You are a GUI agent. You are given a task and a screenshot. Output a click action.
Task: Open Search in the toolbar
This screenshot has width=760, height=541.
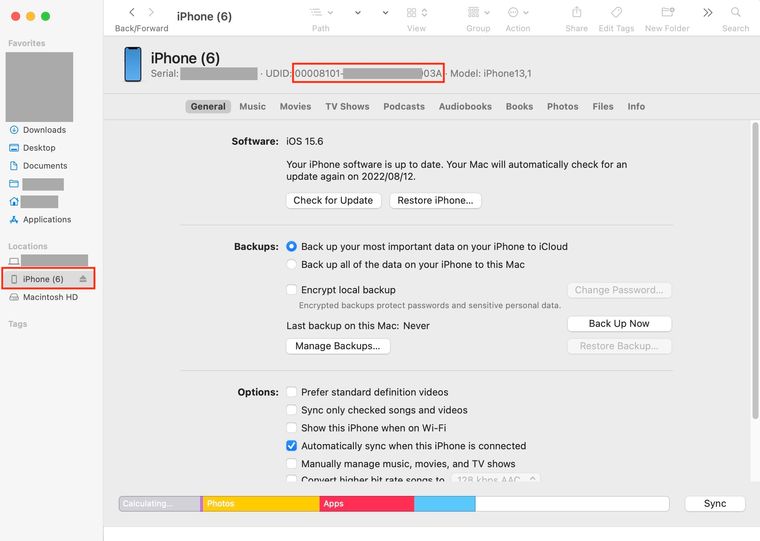(735, 13)
